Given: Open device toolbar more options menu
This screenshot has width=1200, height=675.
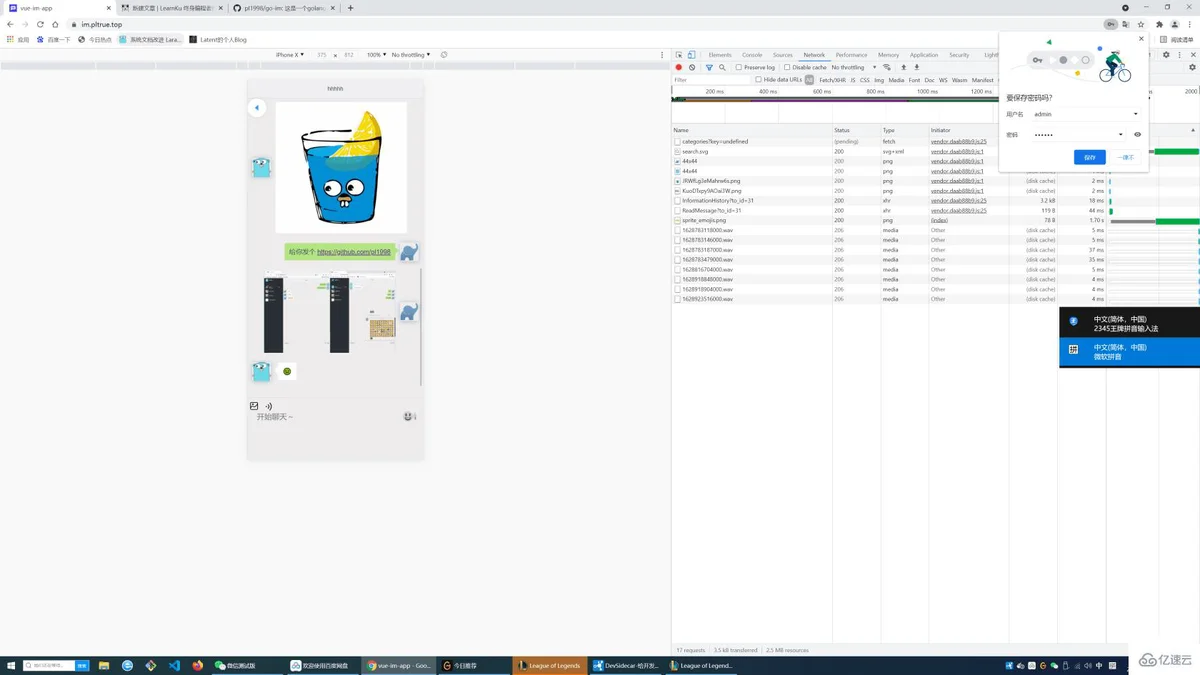Looking at the screenshot, I should click(662, 55).
